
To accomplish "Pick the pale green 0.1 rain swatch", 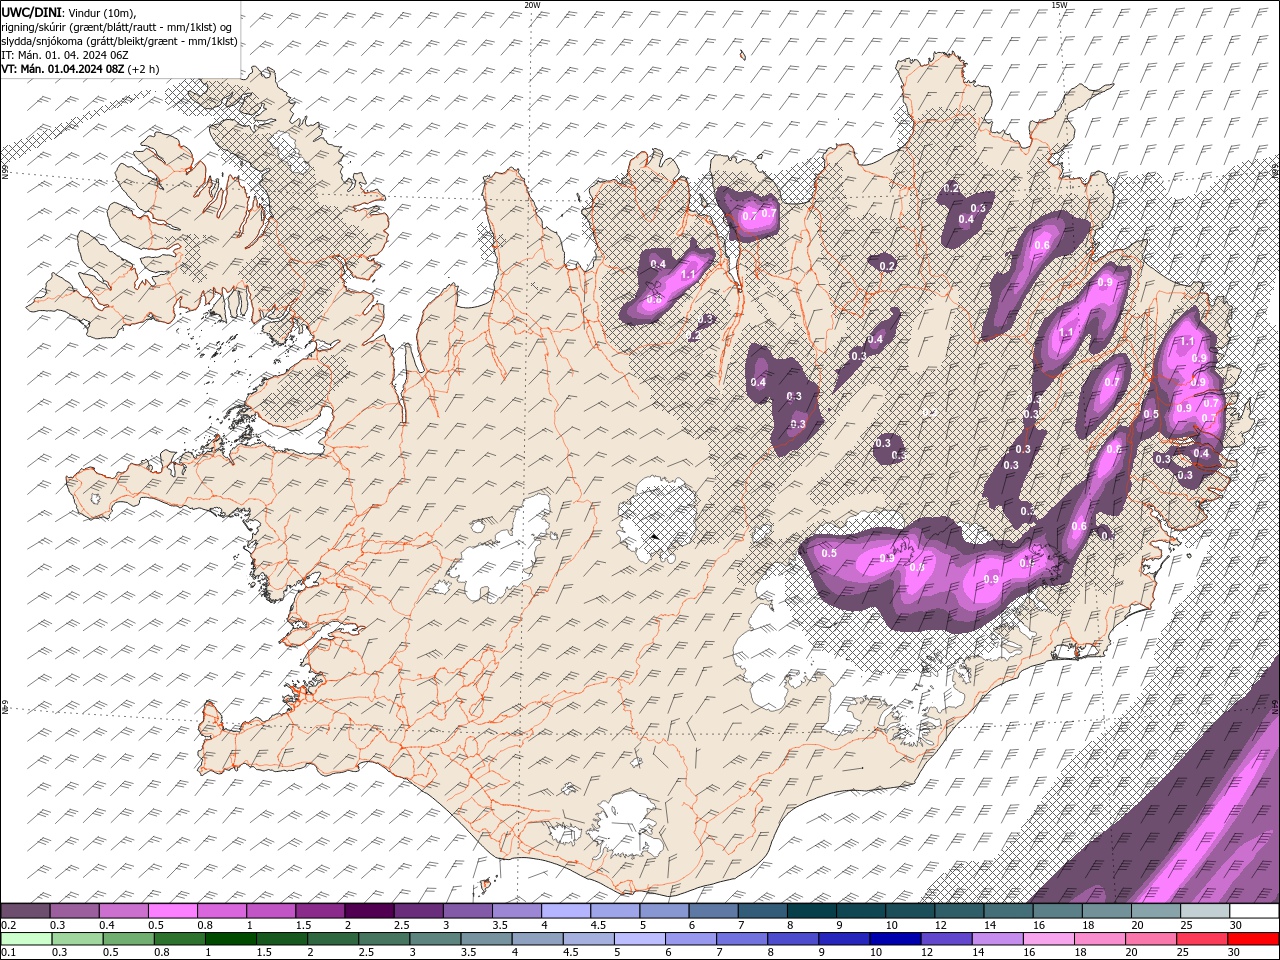I will [x=25, y=939].
